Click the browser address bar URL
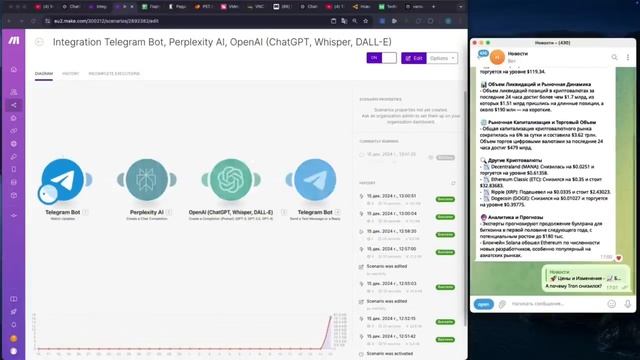 coord(107,21)
